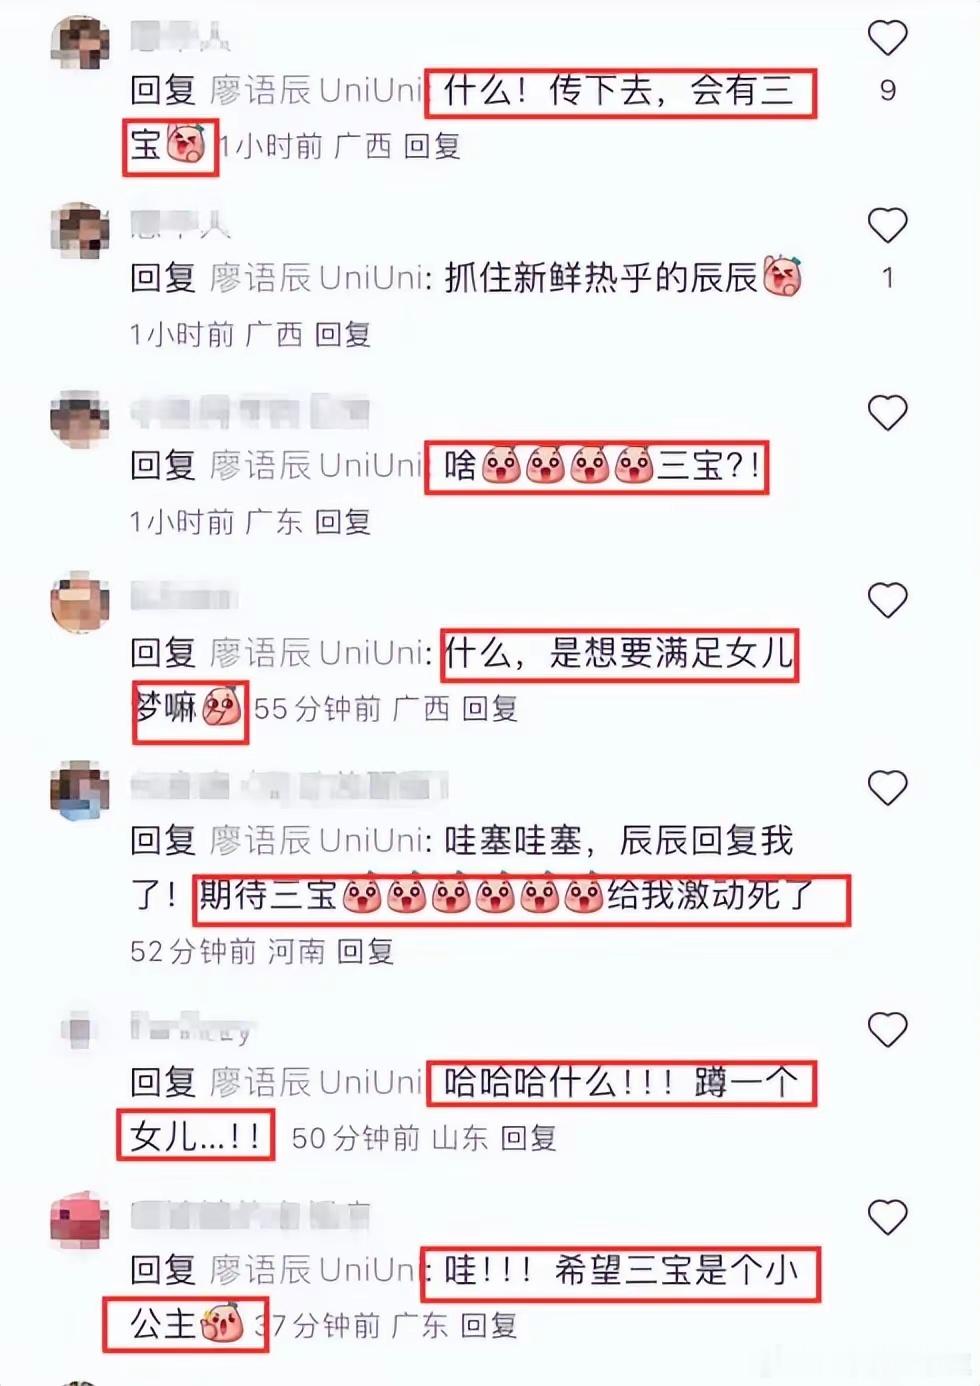Like the comment with 9 likes
This screenshot has height=1386, width=980.
887,38
